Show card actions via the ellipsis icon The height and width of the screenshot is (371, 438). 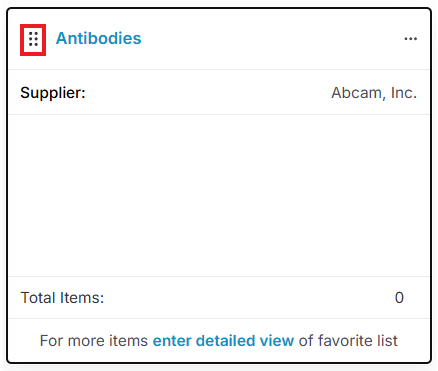point(410,39)
